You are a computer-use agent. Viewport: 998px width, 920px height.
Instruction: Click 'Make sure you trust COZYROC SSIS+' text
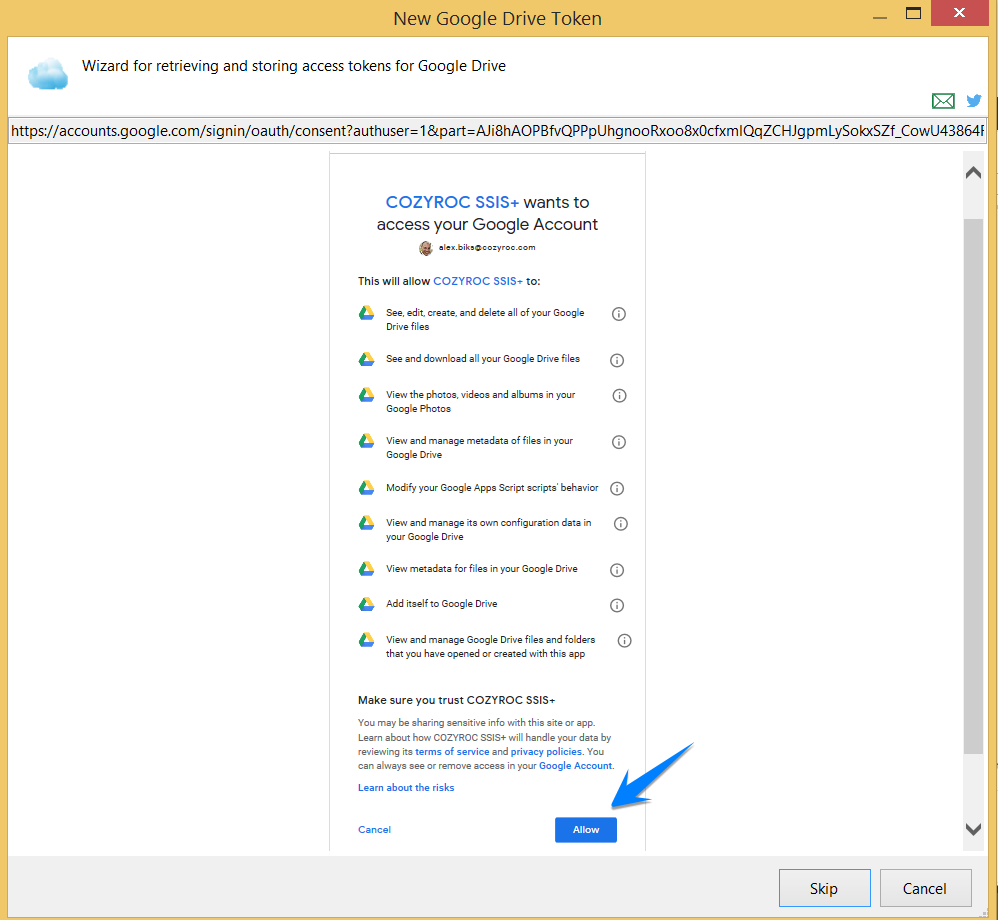(x=456, y=700)
